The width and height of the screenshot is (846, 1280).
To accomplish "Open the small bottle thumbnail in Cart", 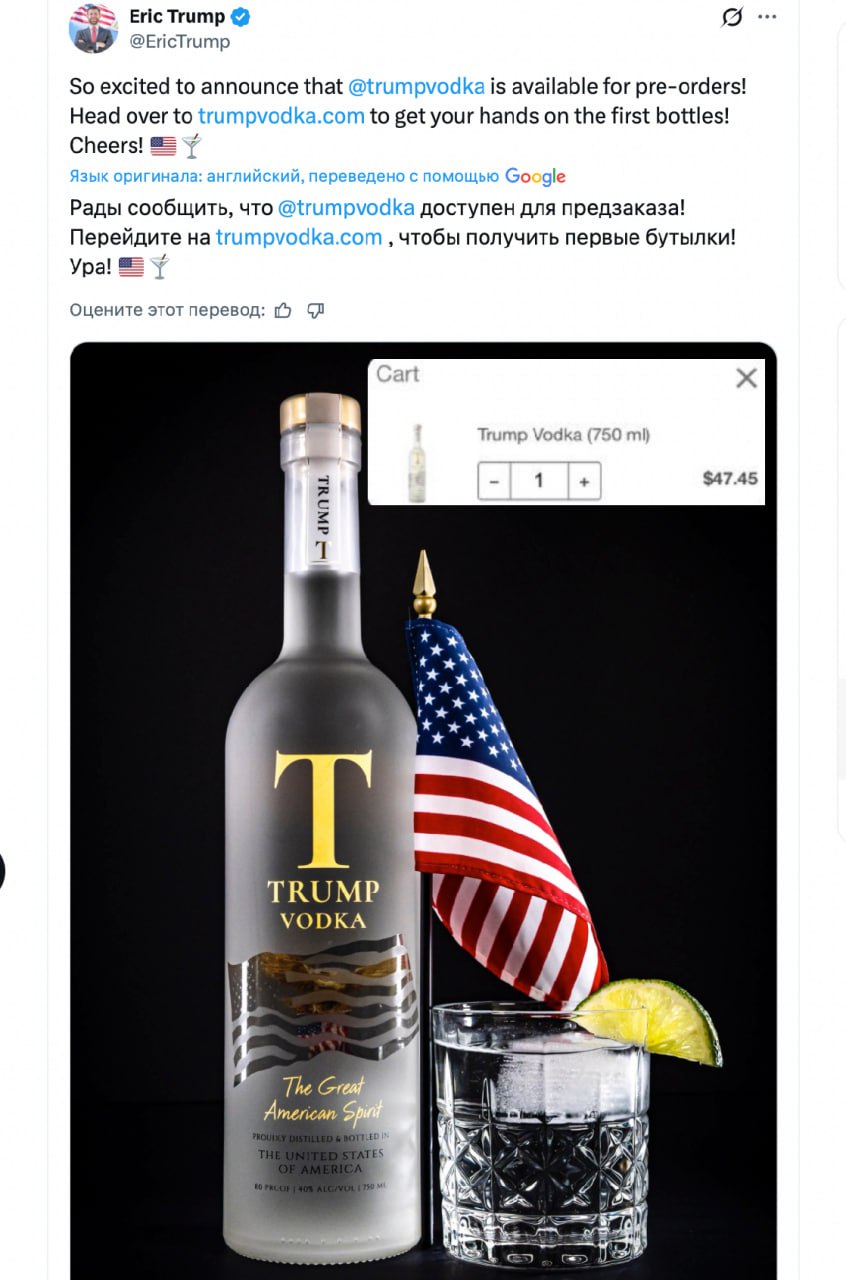I will [415, 463].
